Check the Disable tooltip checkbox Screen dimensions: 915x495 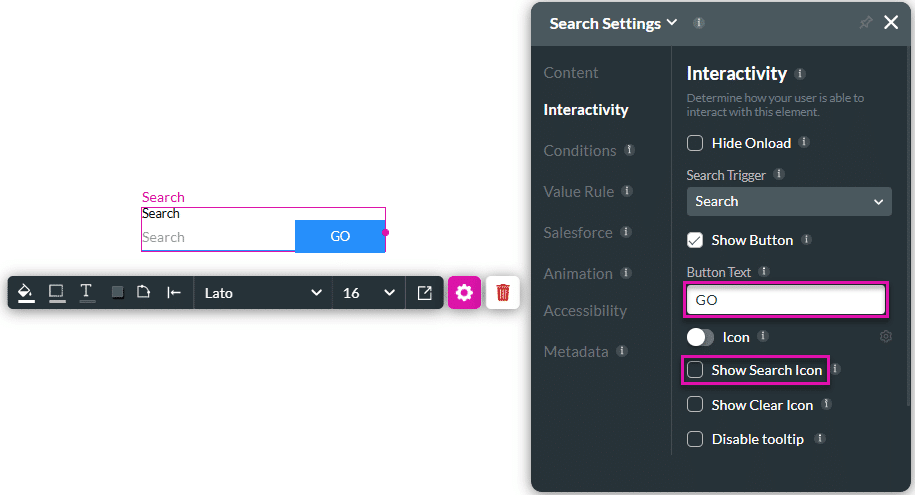(x=694, y=439)
